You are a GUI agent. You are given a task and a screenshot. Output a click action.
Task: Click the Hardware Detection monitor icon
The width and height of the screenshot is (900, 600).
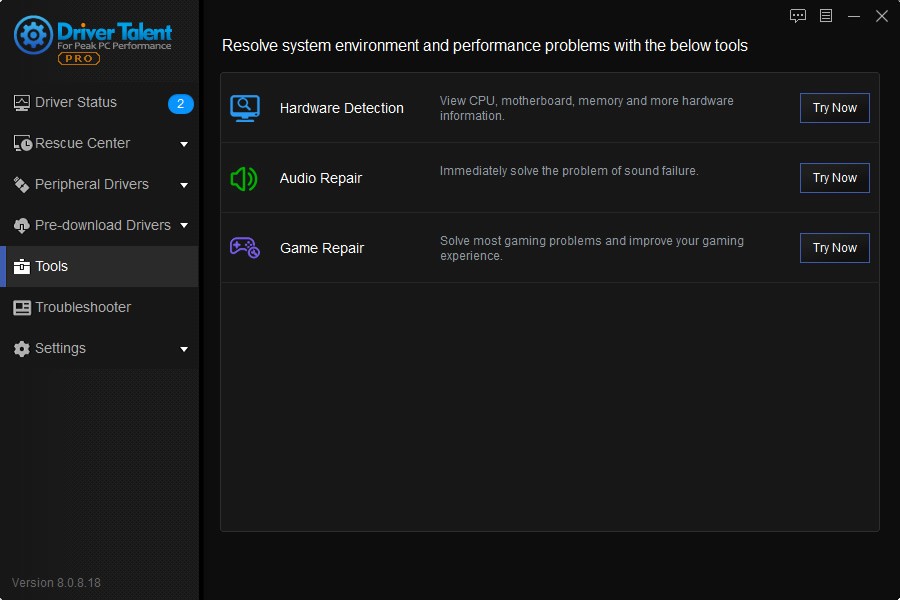click(x=245, y=108)
